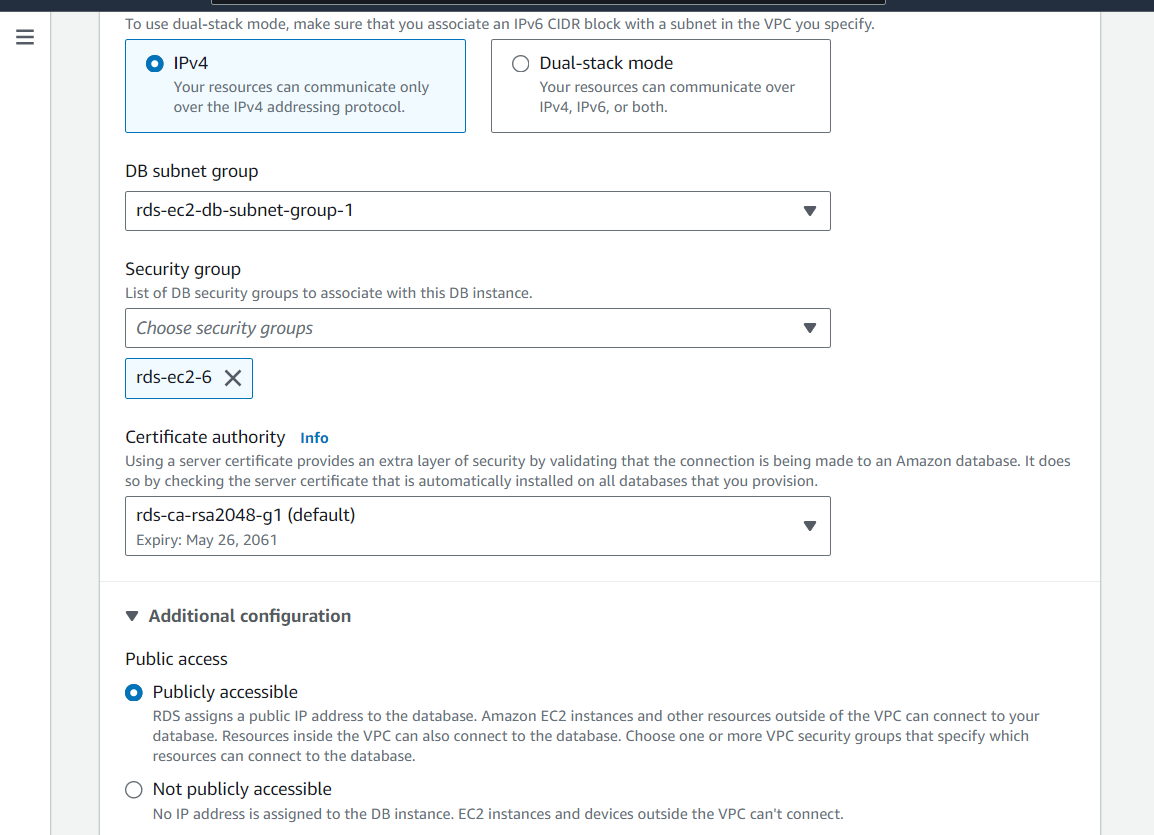Click the Certificate authority dropdown arrow

click(x=809, y=525)
